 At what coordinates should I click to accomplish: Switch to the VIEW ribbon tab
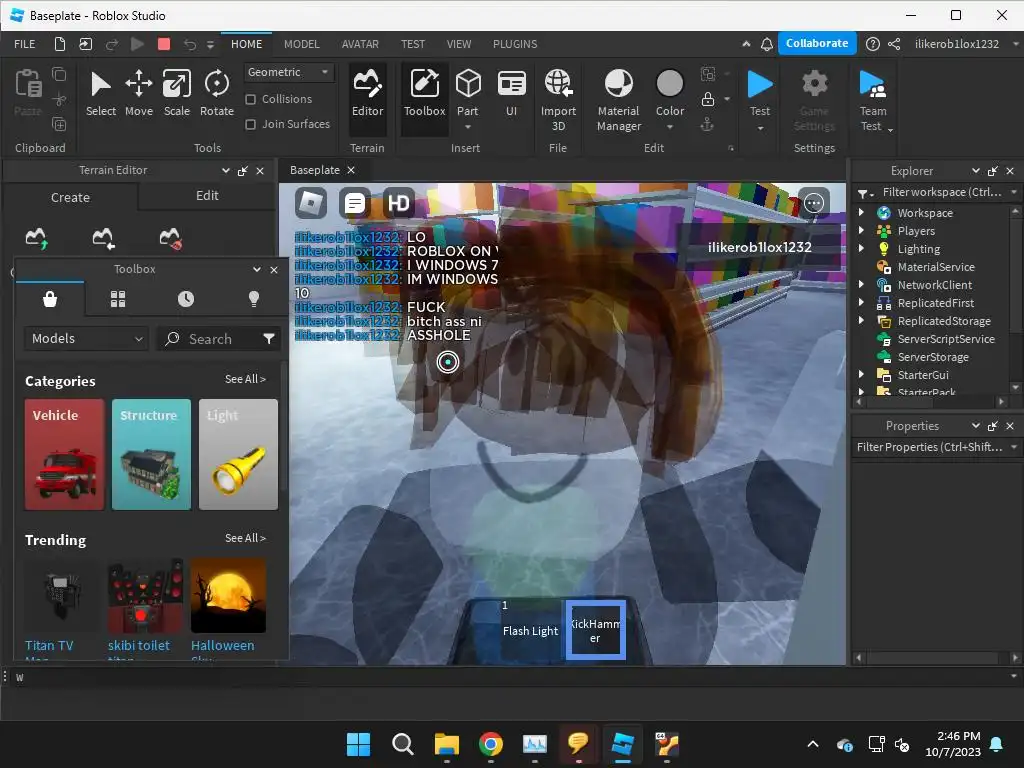[458, 44]
